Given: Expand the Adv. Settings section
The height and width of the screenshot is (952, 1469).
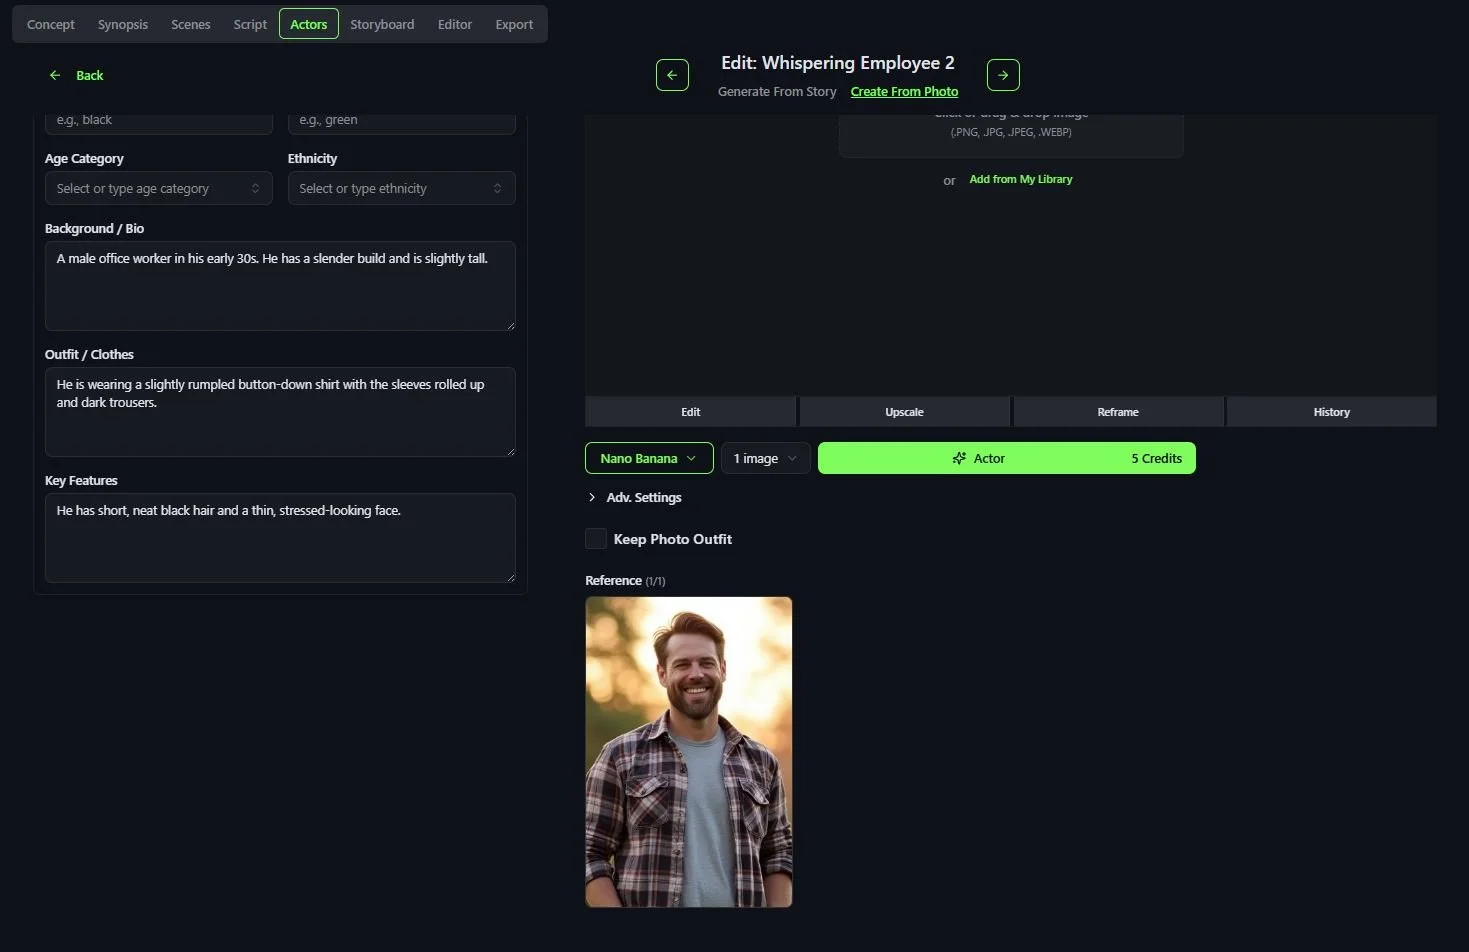Looking at the screenshot, I should tap(634, 497).
